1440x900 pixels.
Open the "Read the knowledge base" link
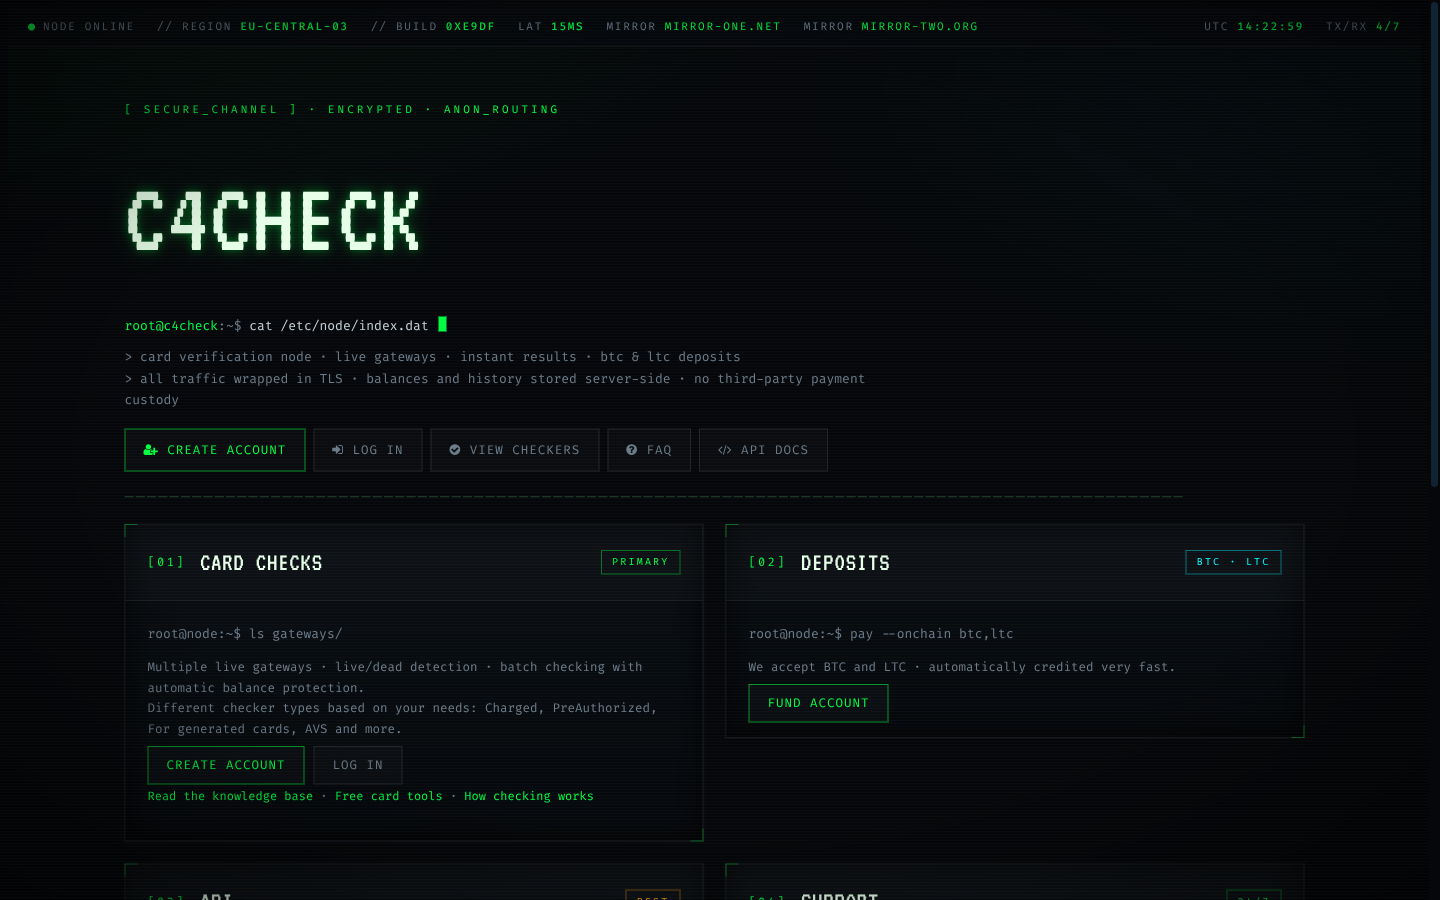(230, 796)
